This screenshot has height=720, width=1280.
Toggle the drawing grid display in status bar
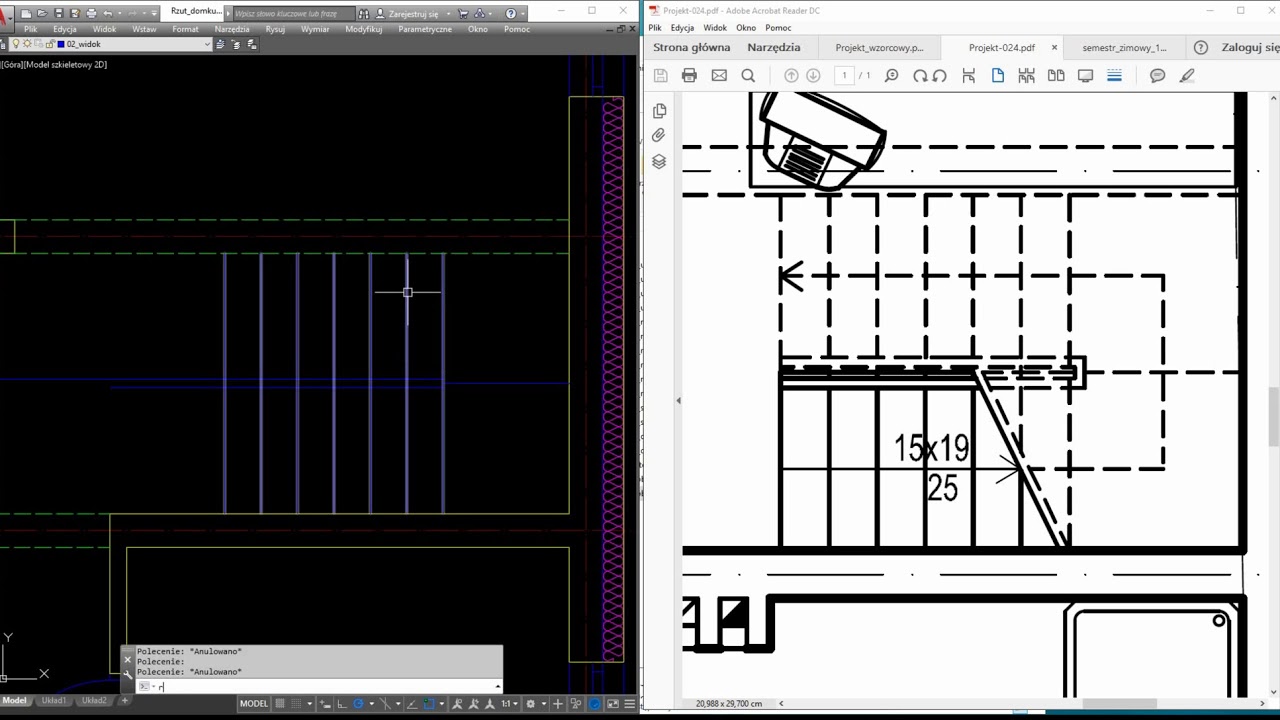280,704
